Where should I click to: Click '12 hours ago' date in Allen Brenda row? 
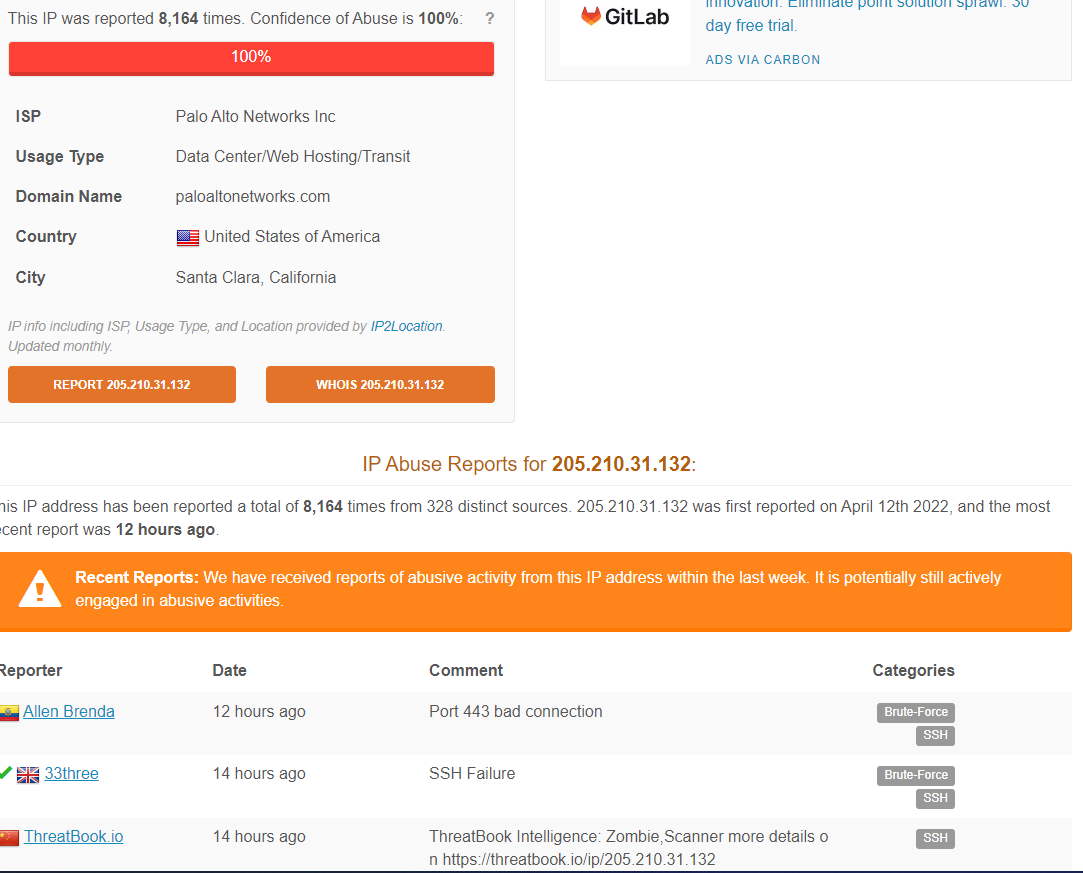coord(259,711)
